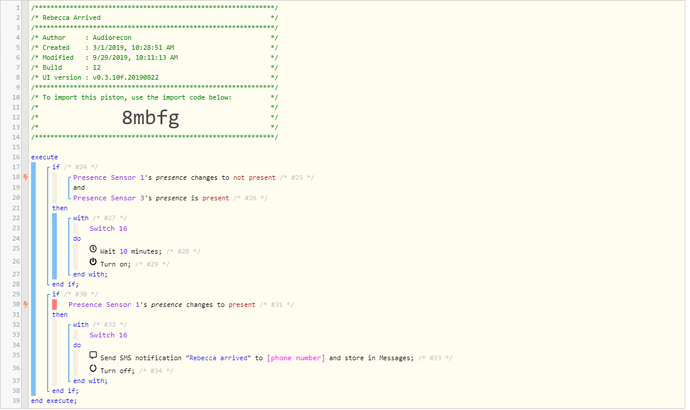Click line number 1 in the gutter
690x410 pixels.
(x=18, y=8)
